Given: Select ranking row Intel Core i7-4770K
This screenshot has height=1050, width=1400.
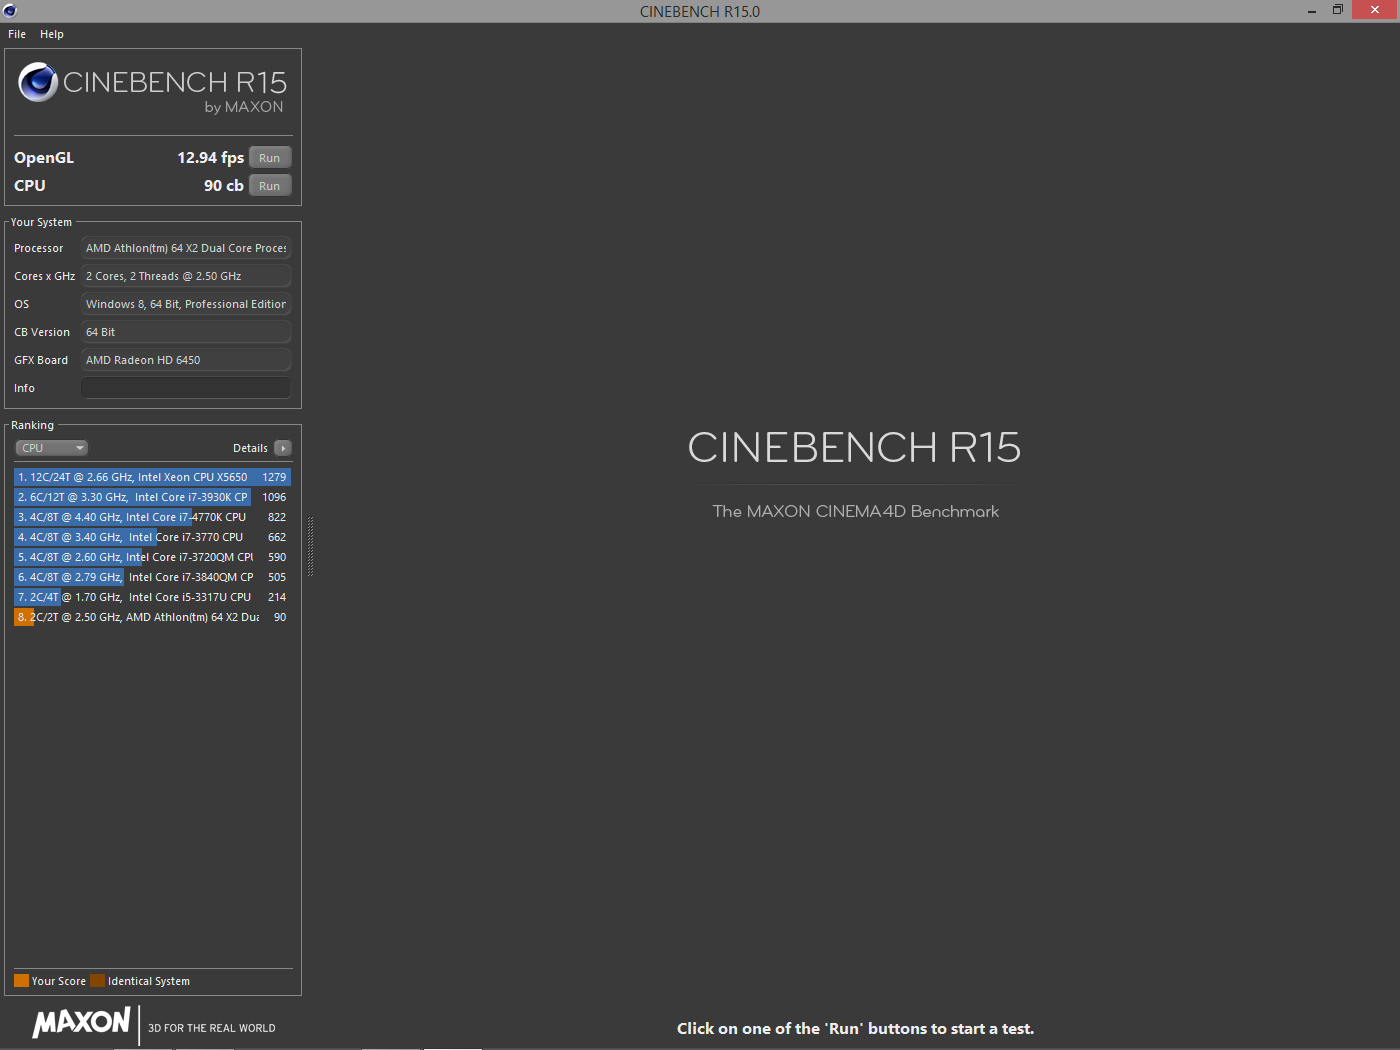Looking at the screenshot, I should click(x=152, y=517).
